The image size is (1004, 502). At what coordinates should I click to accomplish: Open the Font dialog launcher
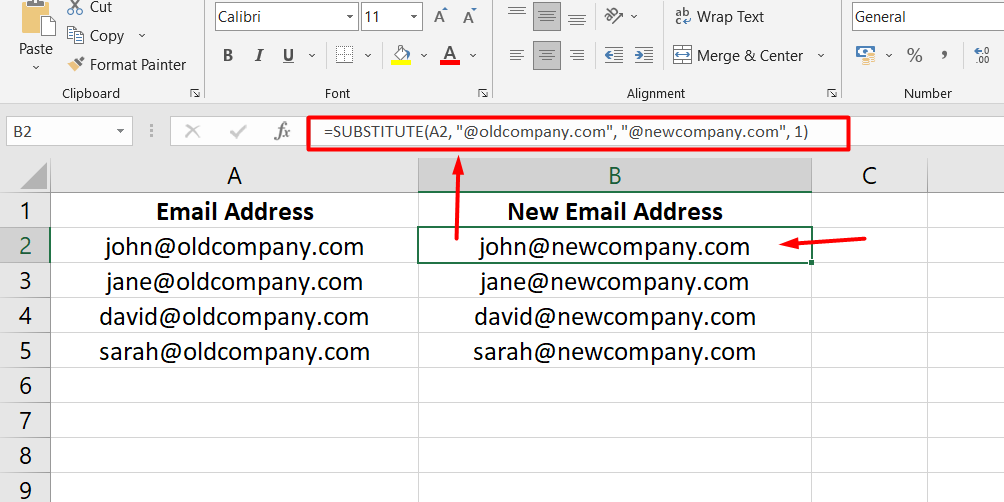[x=483, y=93]
